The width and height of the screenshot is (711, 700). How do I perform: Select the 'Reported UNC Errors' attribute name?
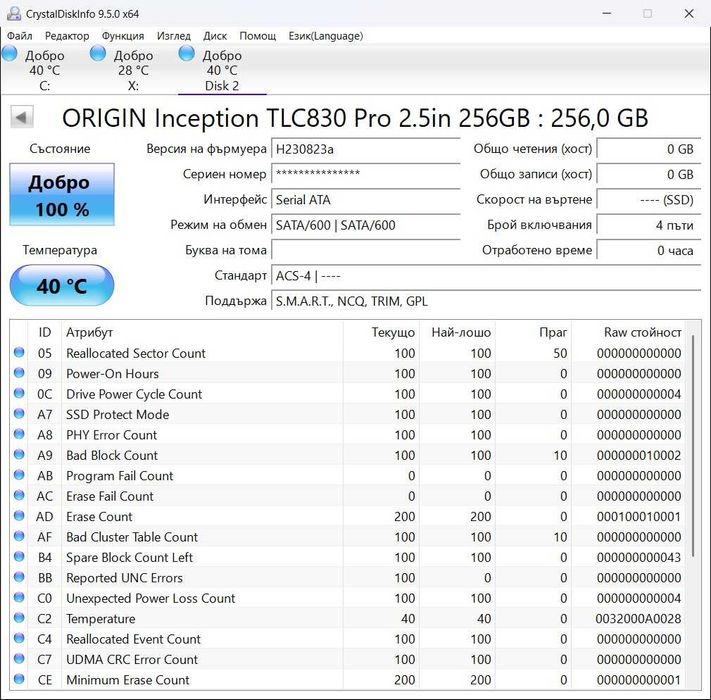(124, 578)
